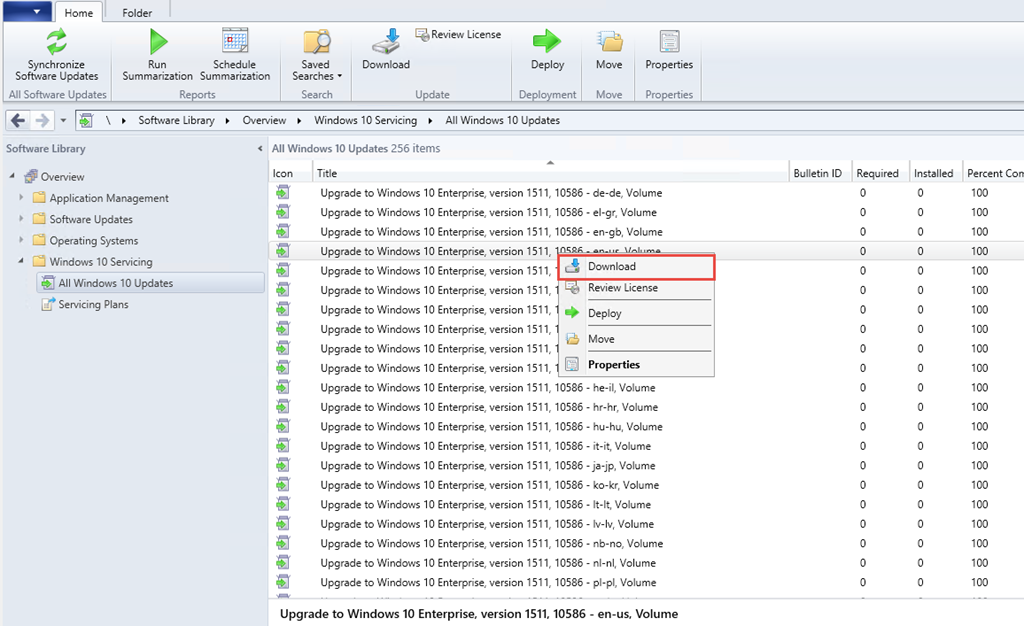Select the de-de, Volume update row
1024x626 pixels.
646,193
